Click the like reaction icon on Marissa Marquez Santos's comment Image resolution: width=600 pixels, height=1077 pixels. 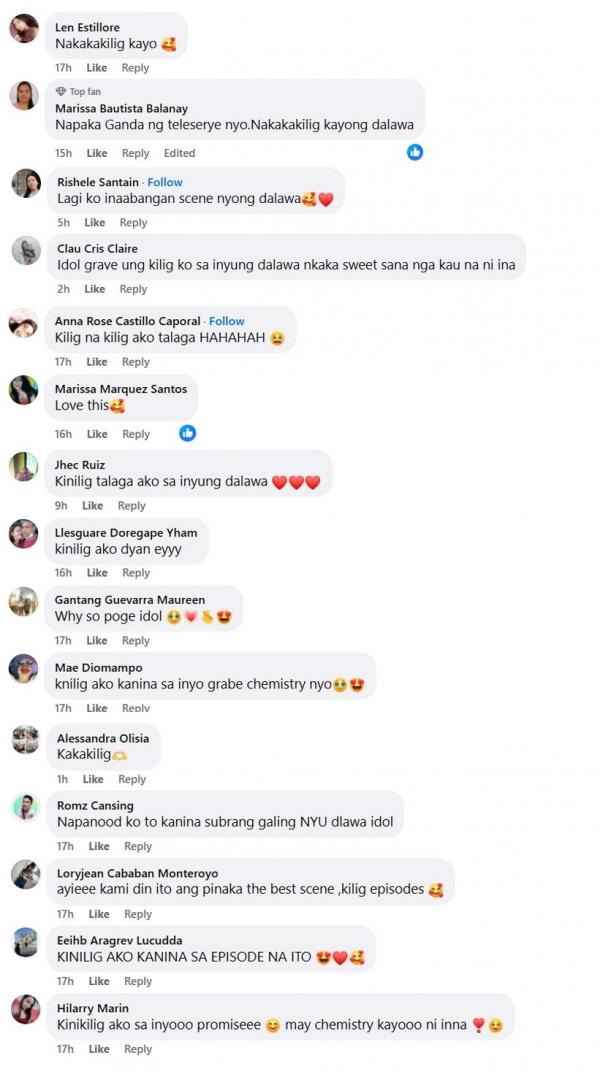pos(187,433)
